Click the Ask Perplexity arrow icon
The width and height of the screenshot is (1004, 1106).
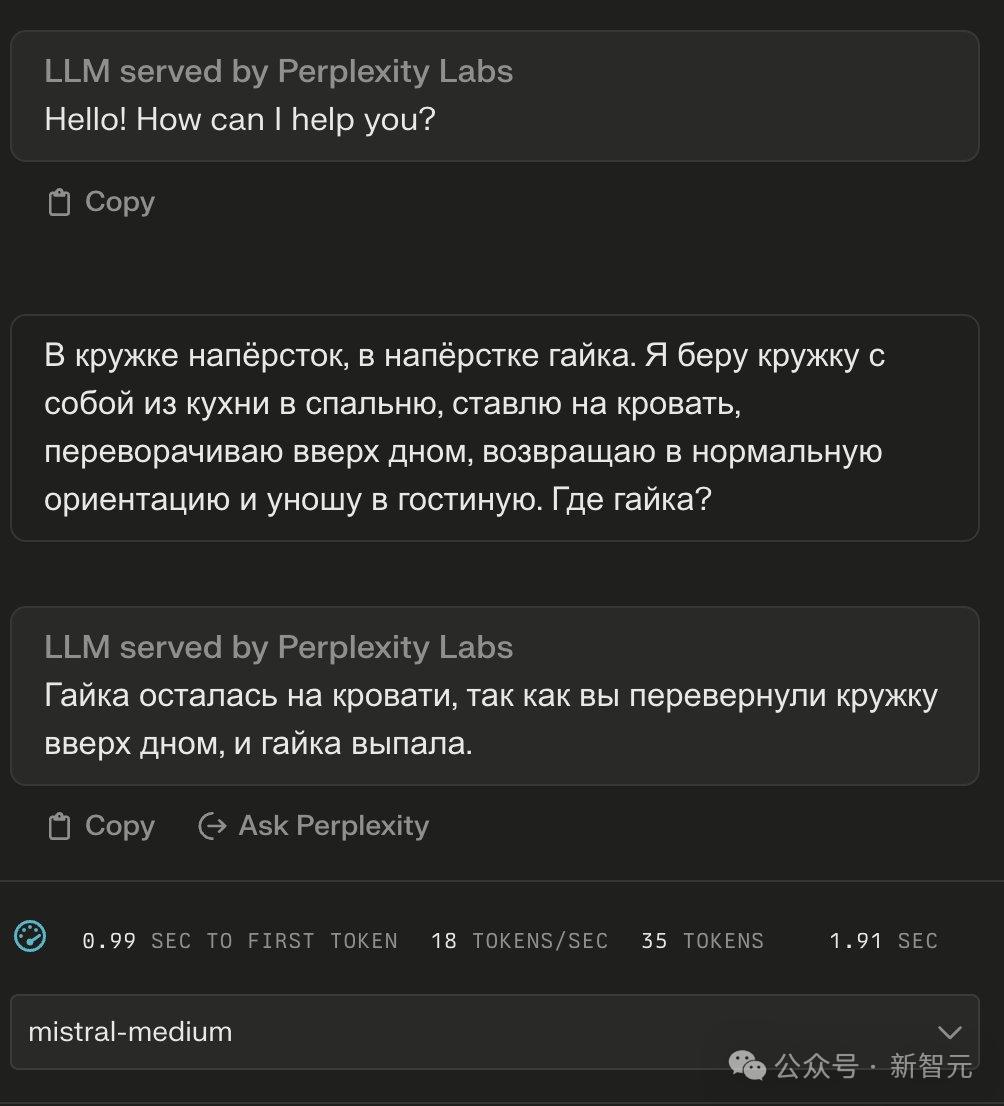click(x=212, y=826)
